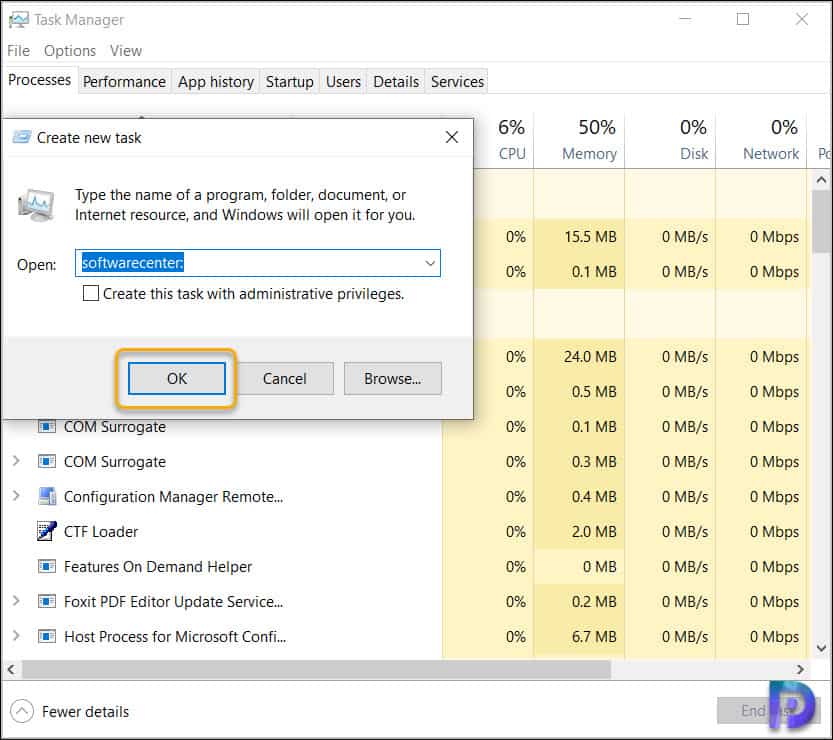The width and height of the screenshot is (833, 740).
Task: Click the Configuration Manager Remote process icon
Action: (x=47, y=496)
